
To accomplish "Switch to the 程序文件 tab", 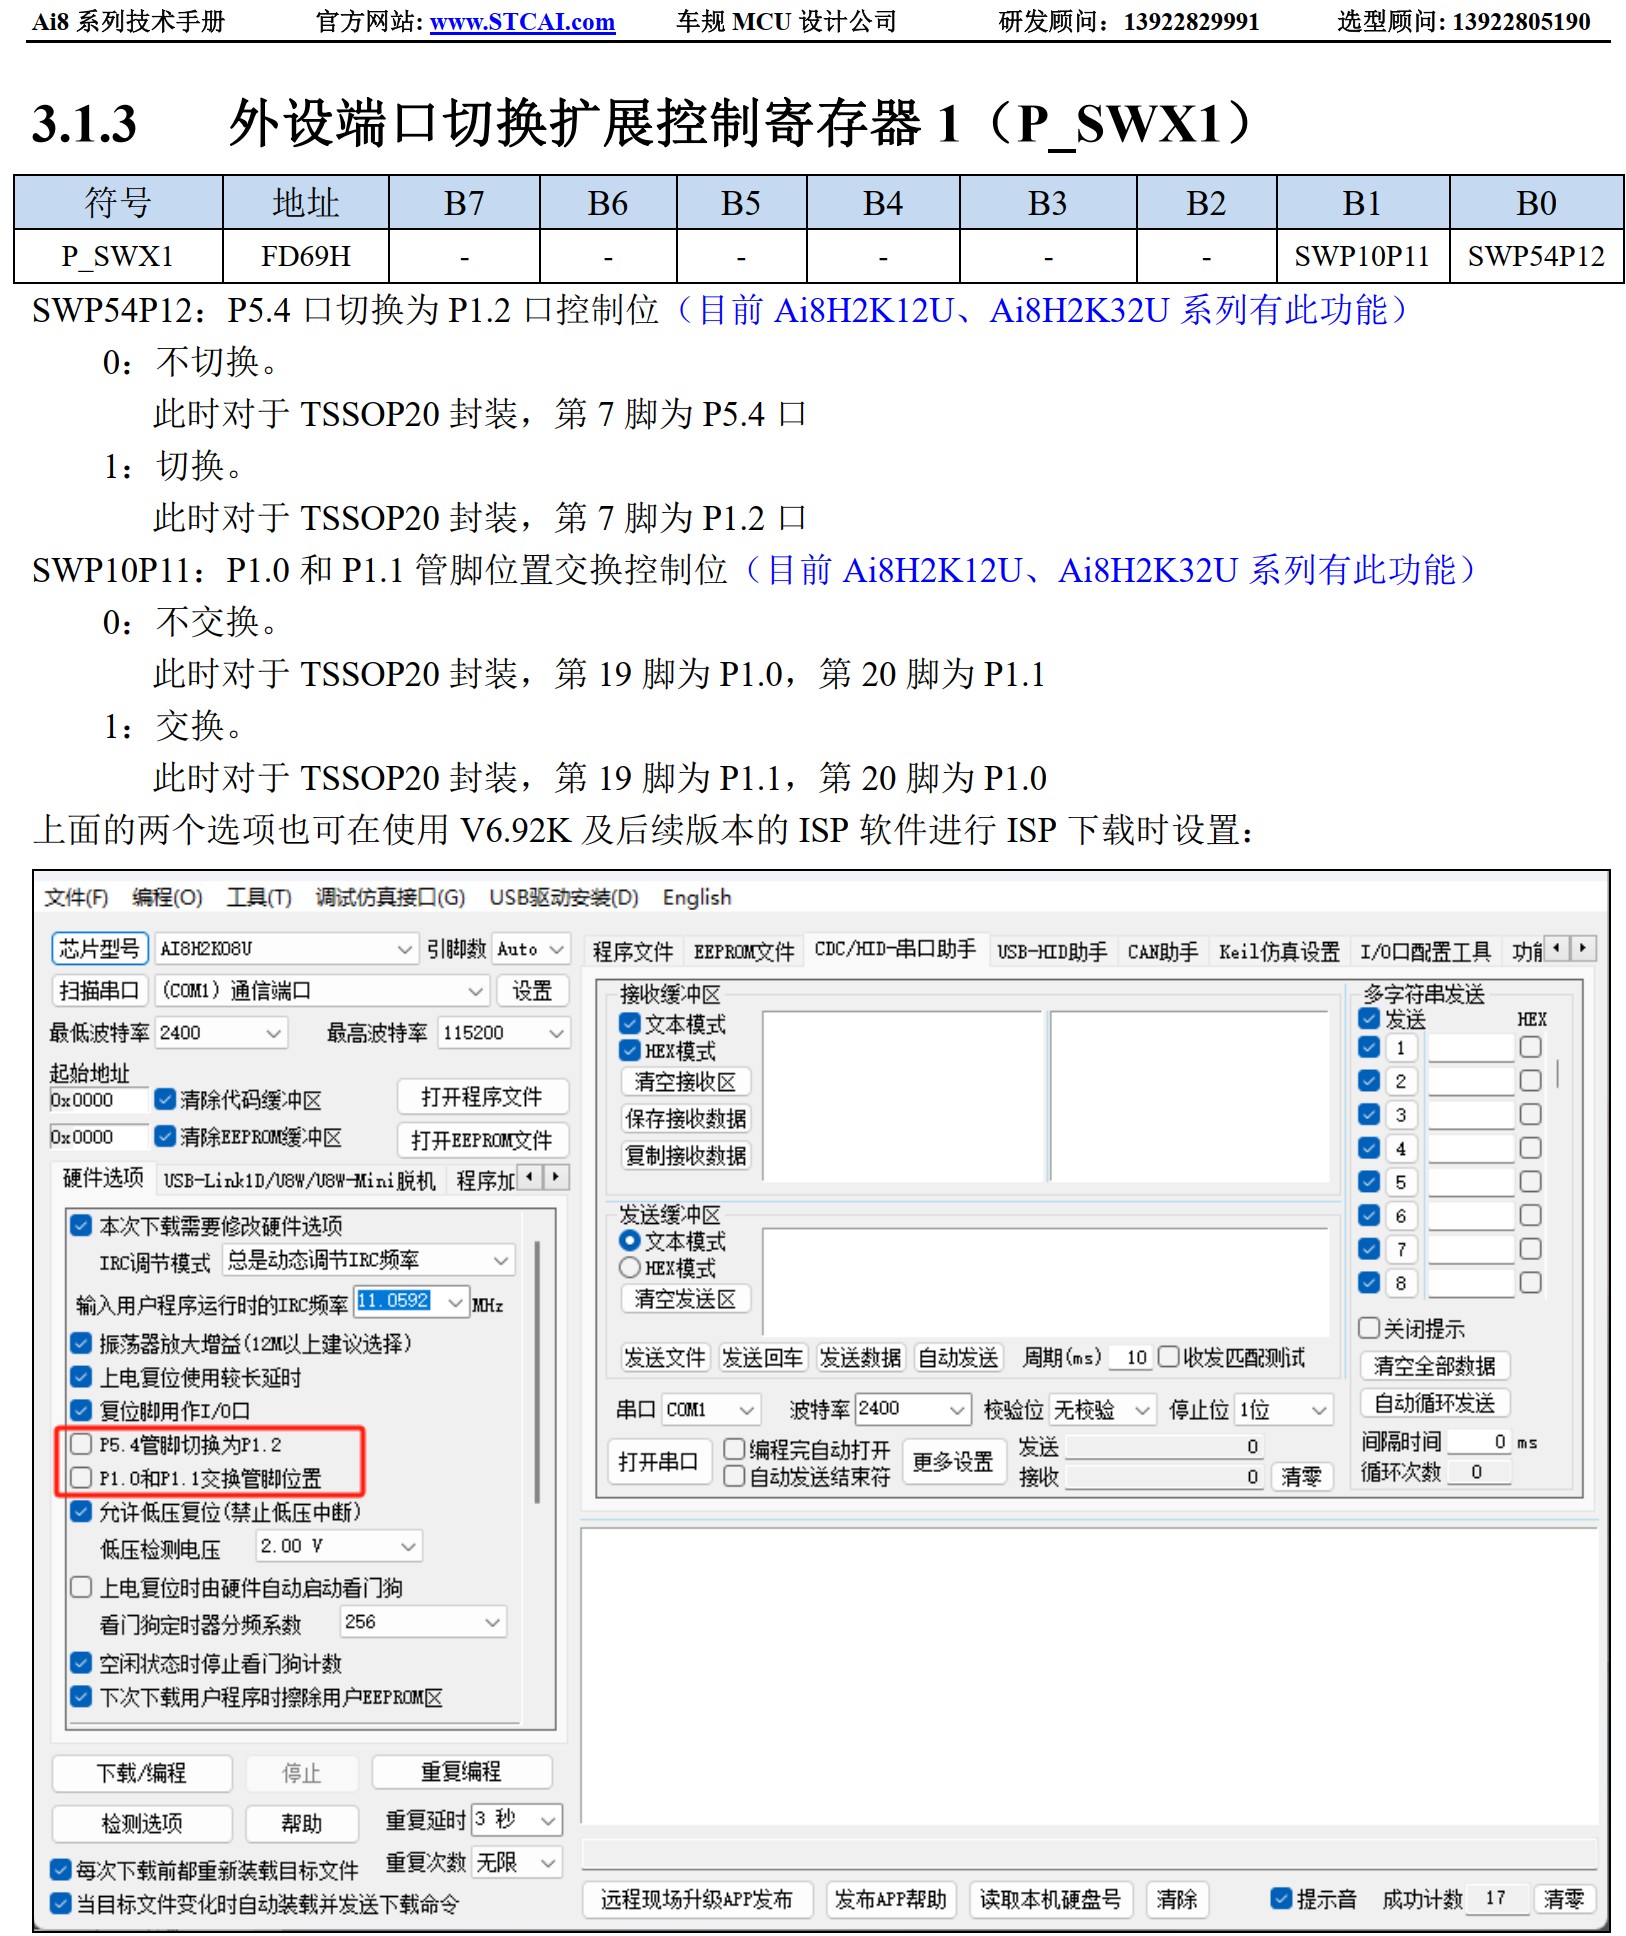I will click(633, 951).
